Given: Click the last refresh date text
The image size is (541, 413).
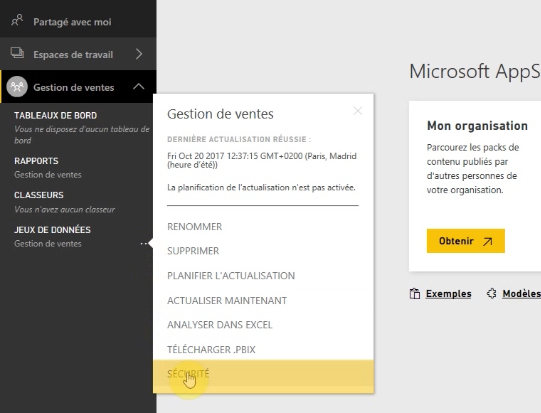Looking at the screenshot, I should click(x=262, y=160).
